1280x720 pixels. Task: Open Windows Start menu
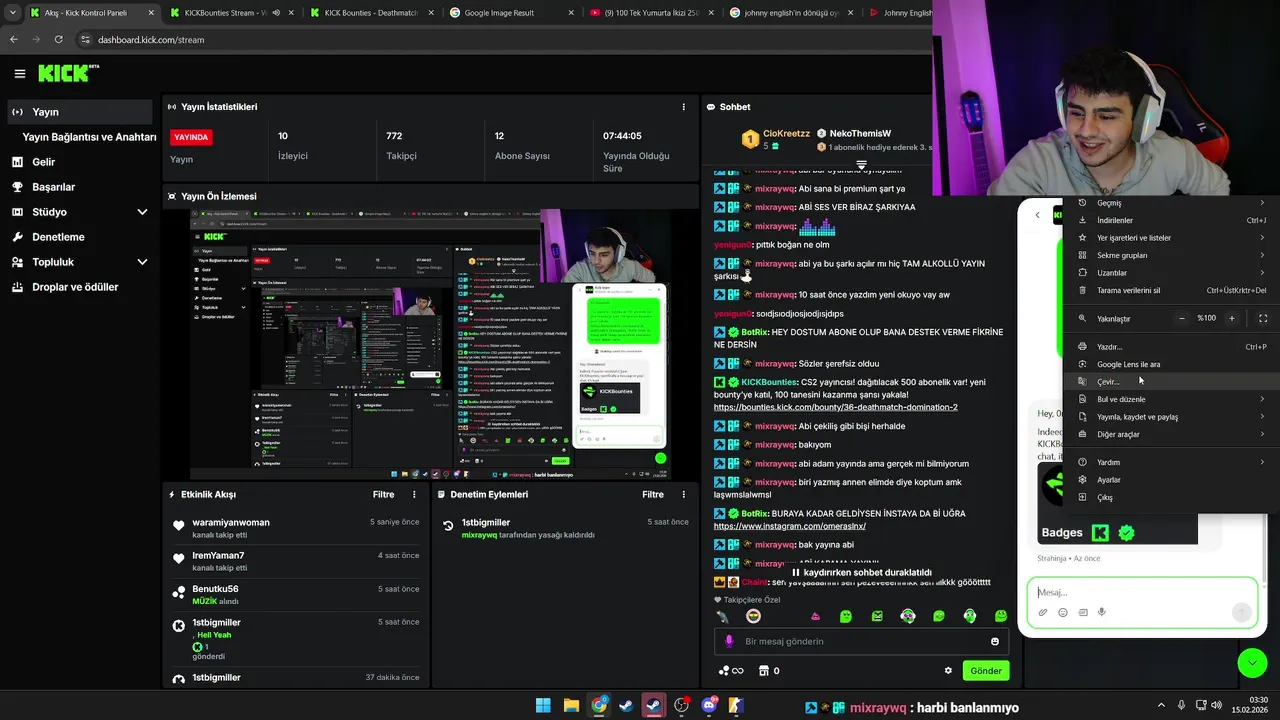point(543,705)
